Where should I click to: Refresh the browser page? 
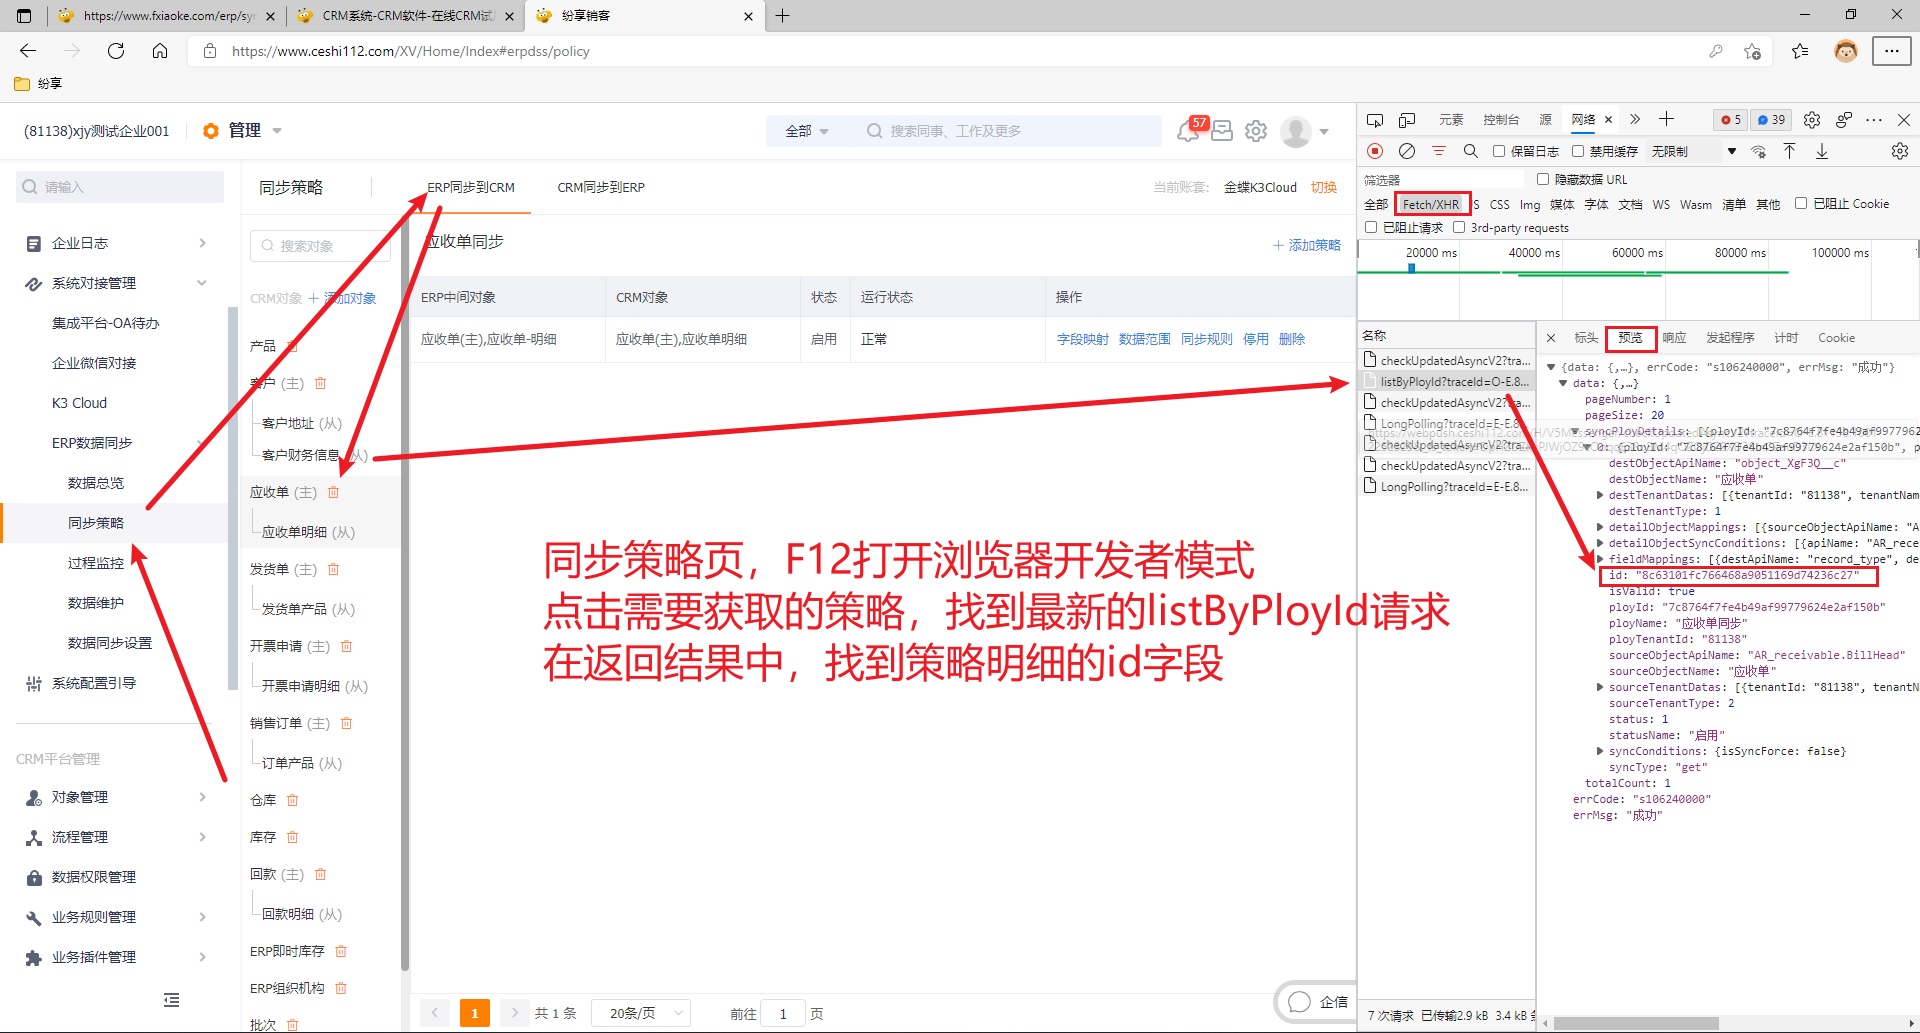(116, 51)
